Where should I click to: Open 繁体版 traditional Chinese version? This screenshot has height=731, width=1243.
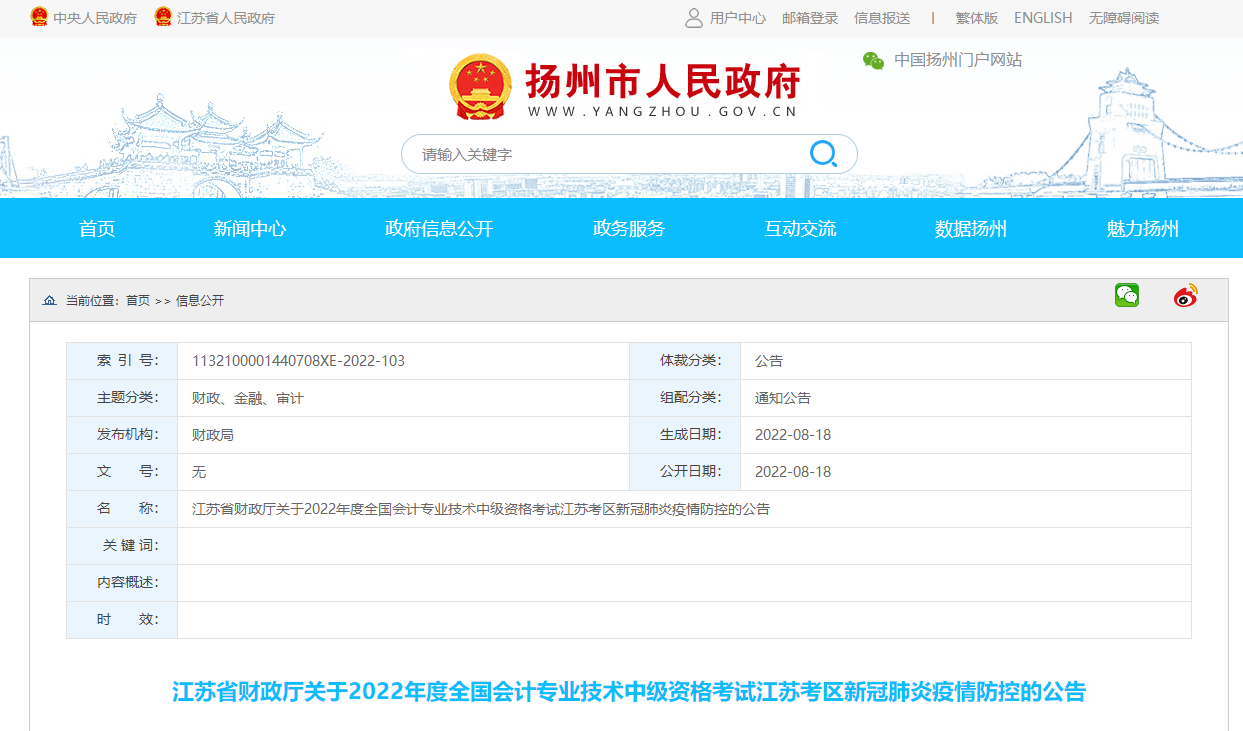tap(975, 17)
